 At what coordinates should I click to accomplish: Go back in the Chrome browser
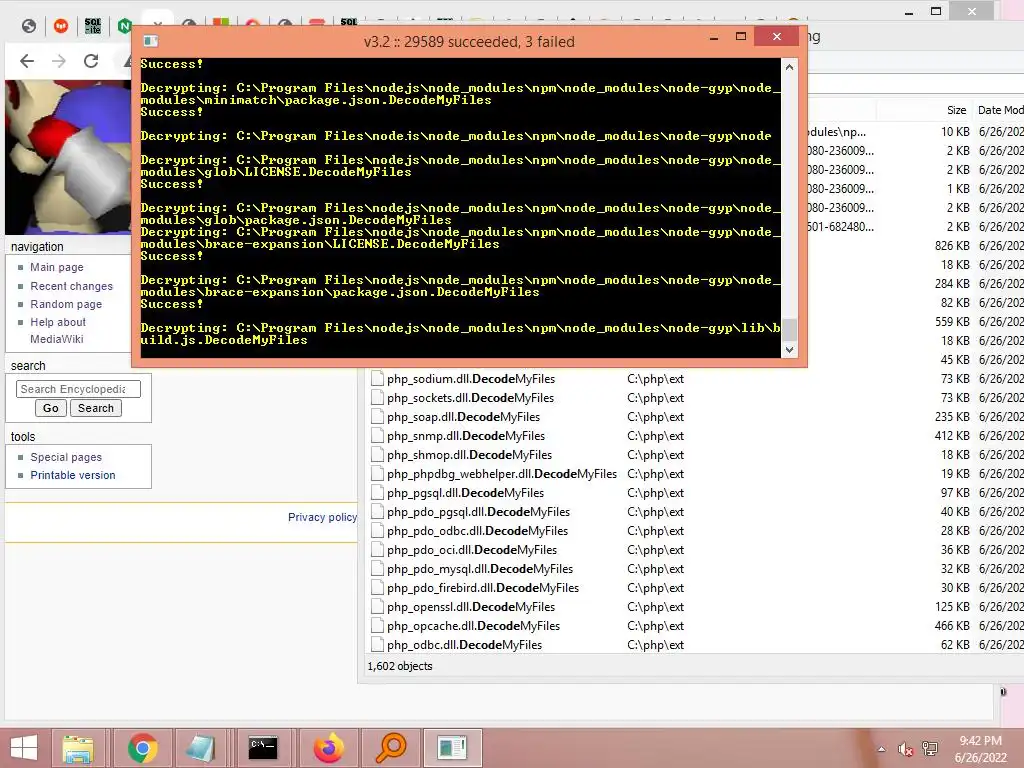pyautogui.click(x=27, y=61)
